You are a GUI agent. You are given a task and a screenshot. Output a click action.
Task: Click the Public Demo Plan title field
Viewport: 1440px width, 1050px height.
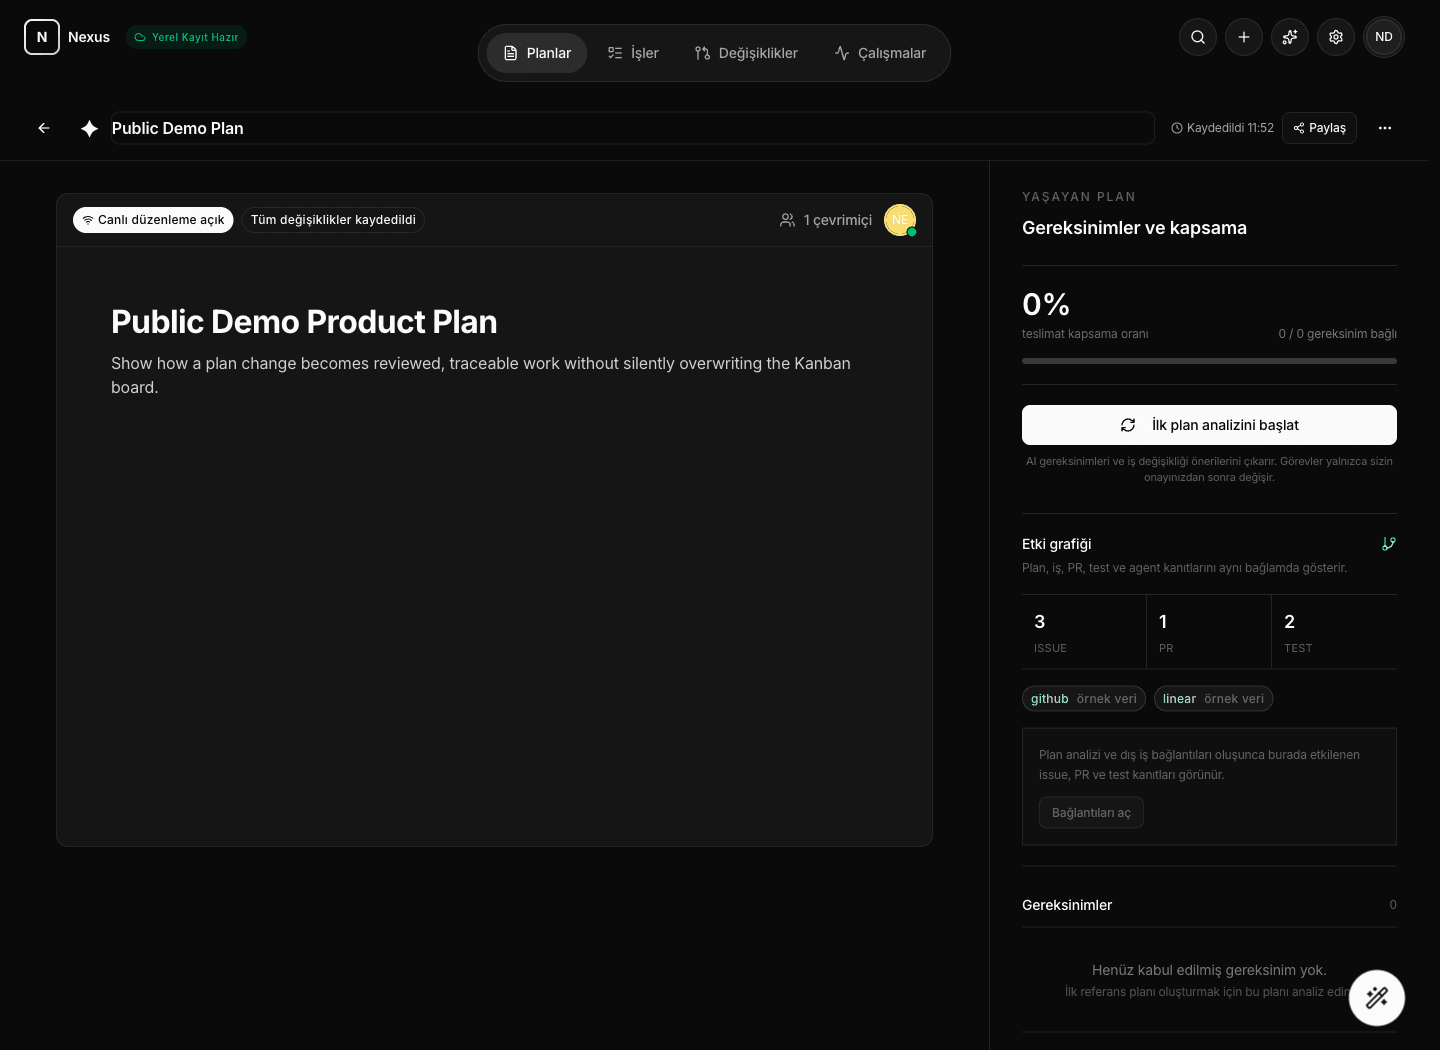632,128
